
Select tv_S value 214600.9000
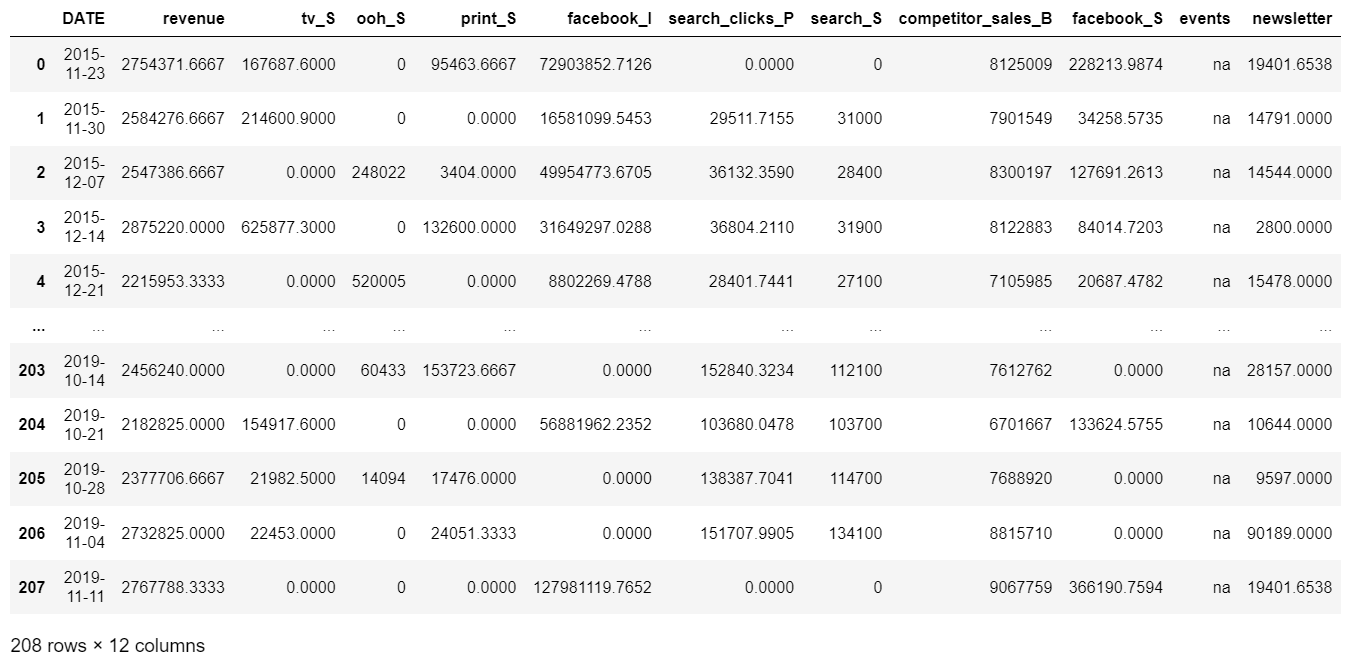[289, 118]
